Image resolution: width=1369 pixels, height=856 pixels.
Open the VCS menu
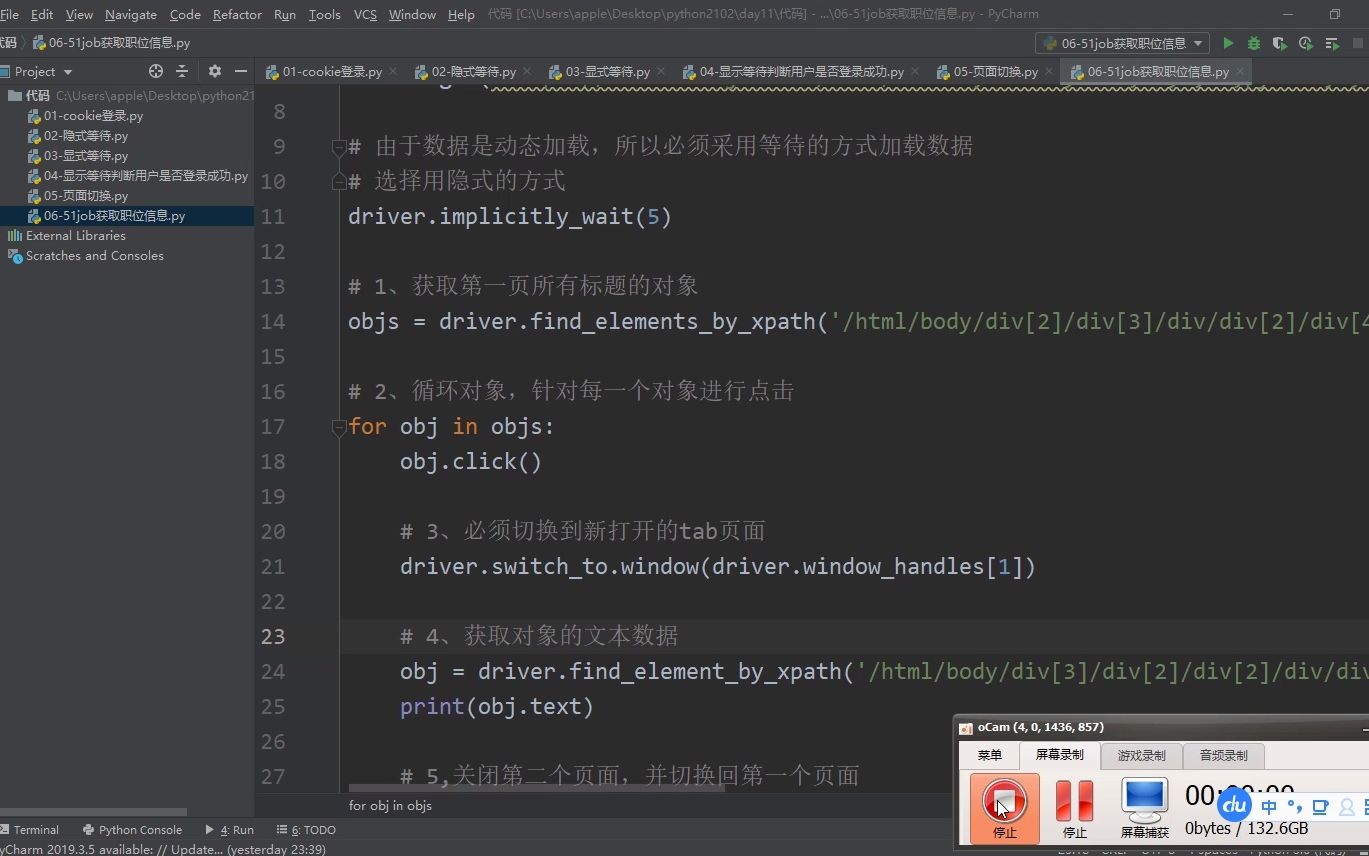coord(365,14)
